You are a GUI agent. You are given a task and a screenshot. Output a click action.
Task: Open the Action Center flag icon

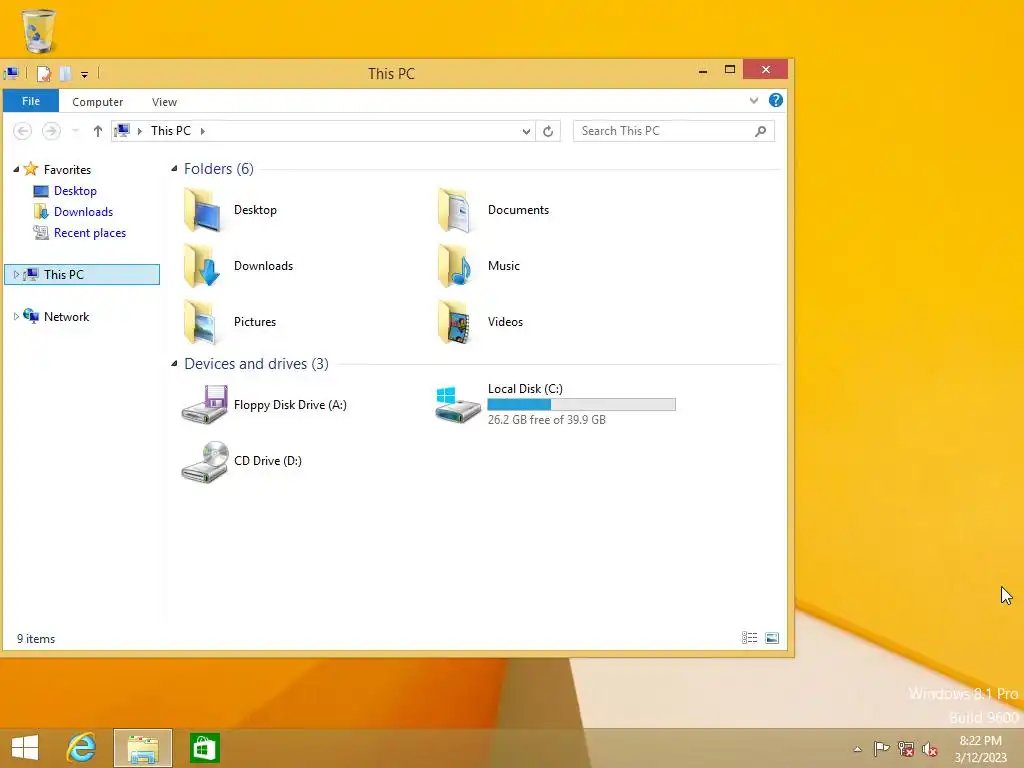pos(881,748)
